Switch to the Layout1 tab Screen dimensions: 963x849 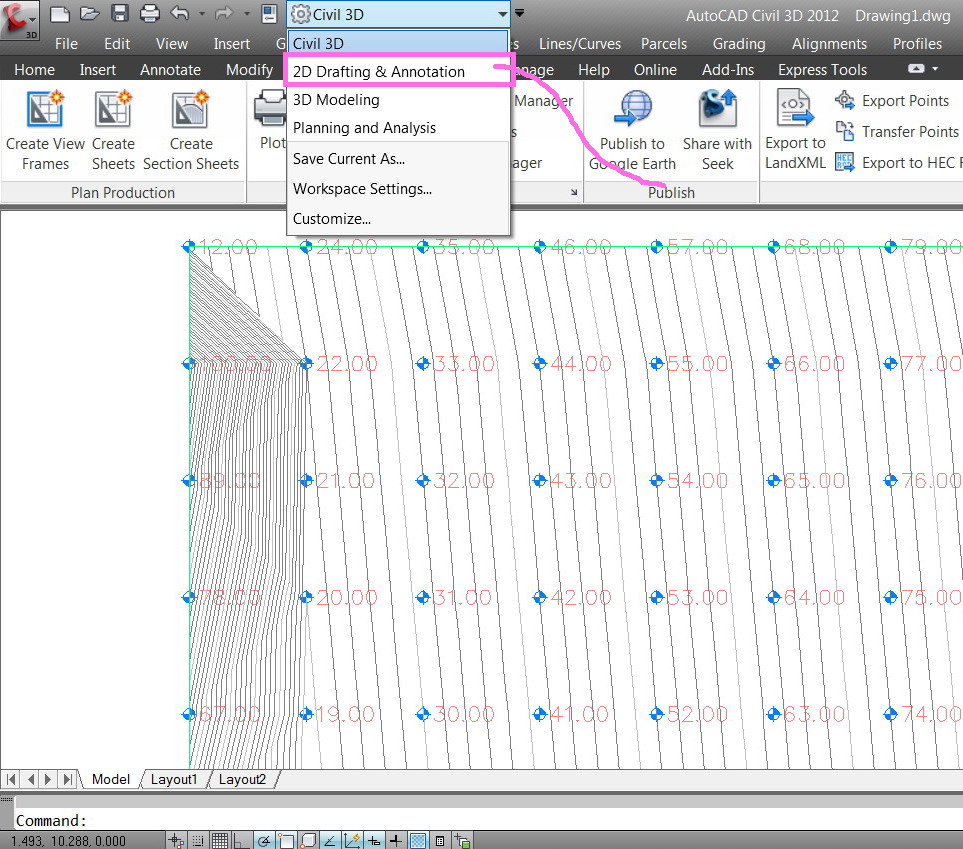[x=174, y=780]
